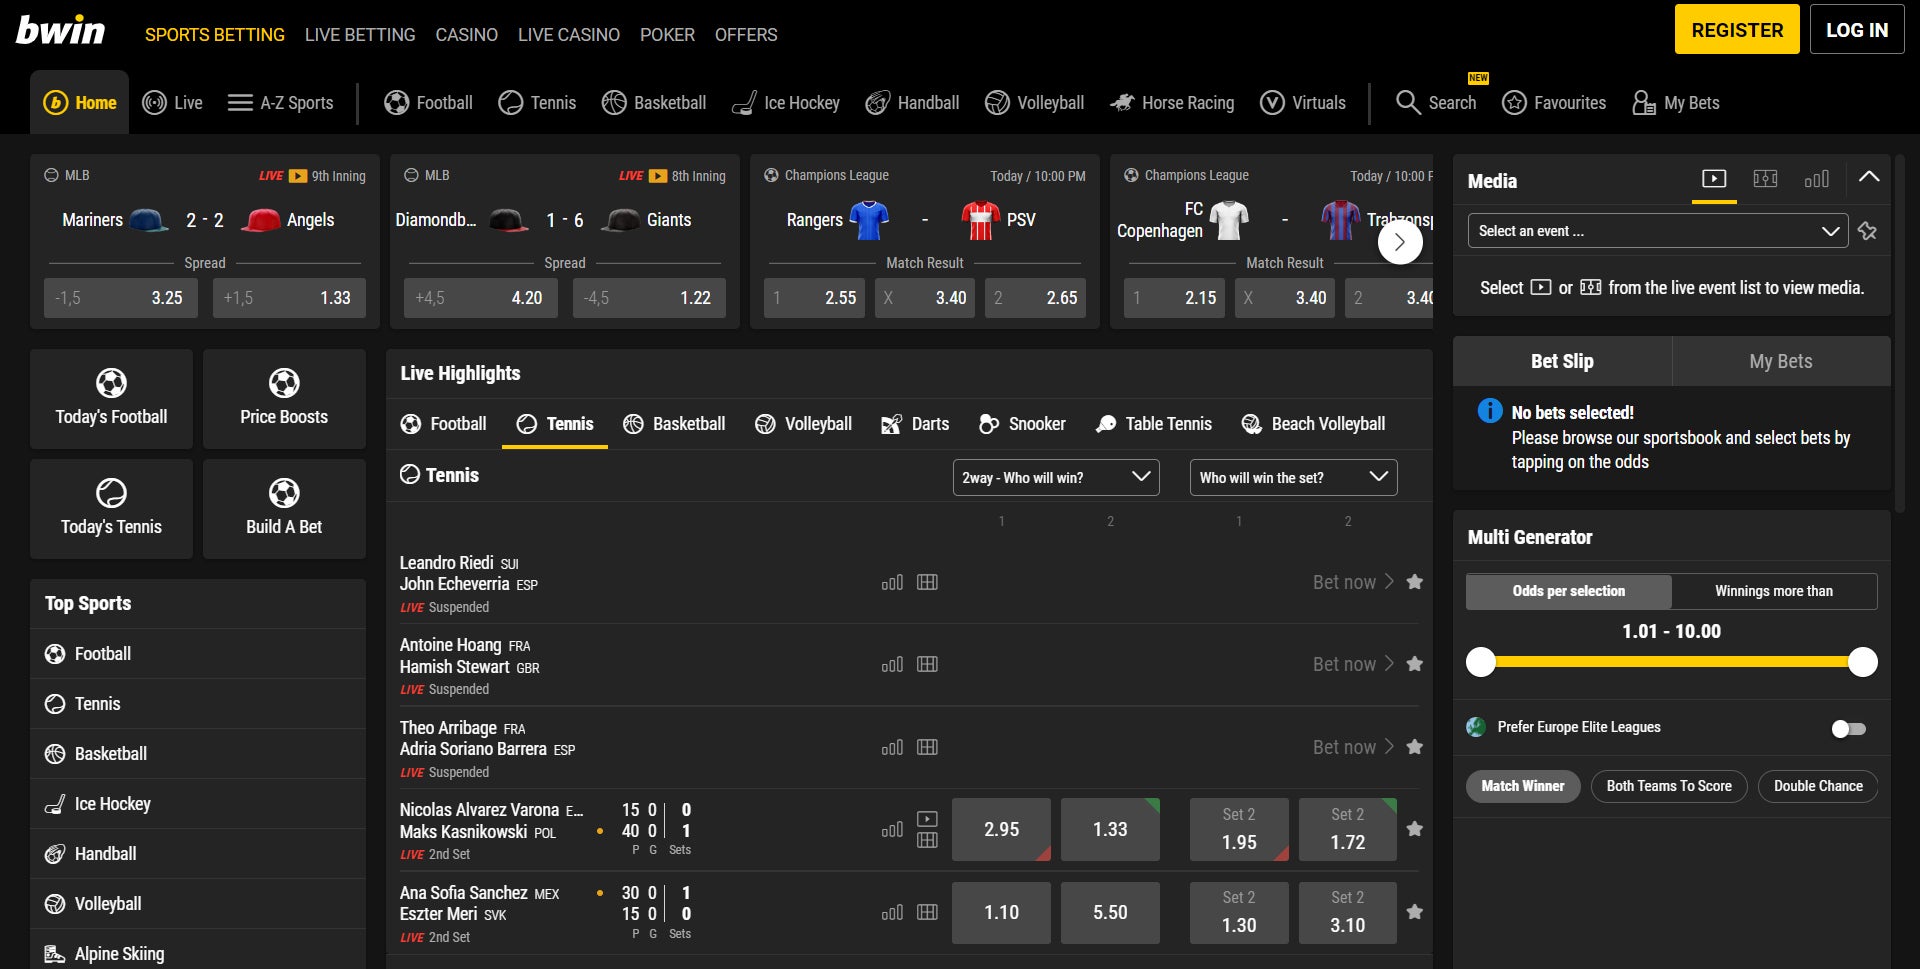Select the Media pitch animation icon

click(1765, 179)
